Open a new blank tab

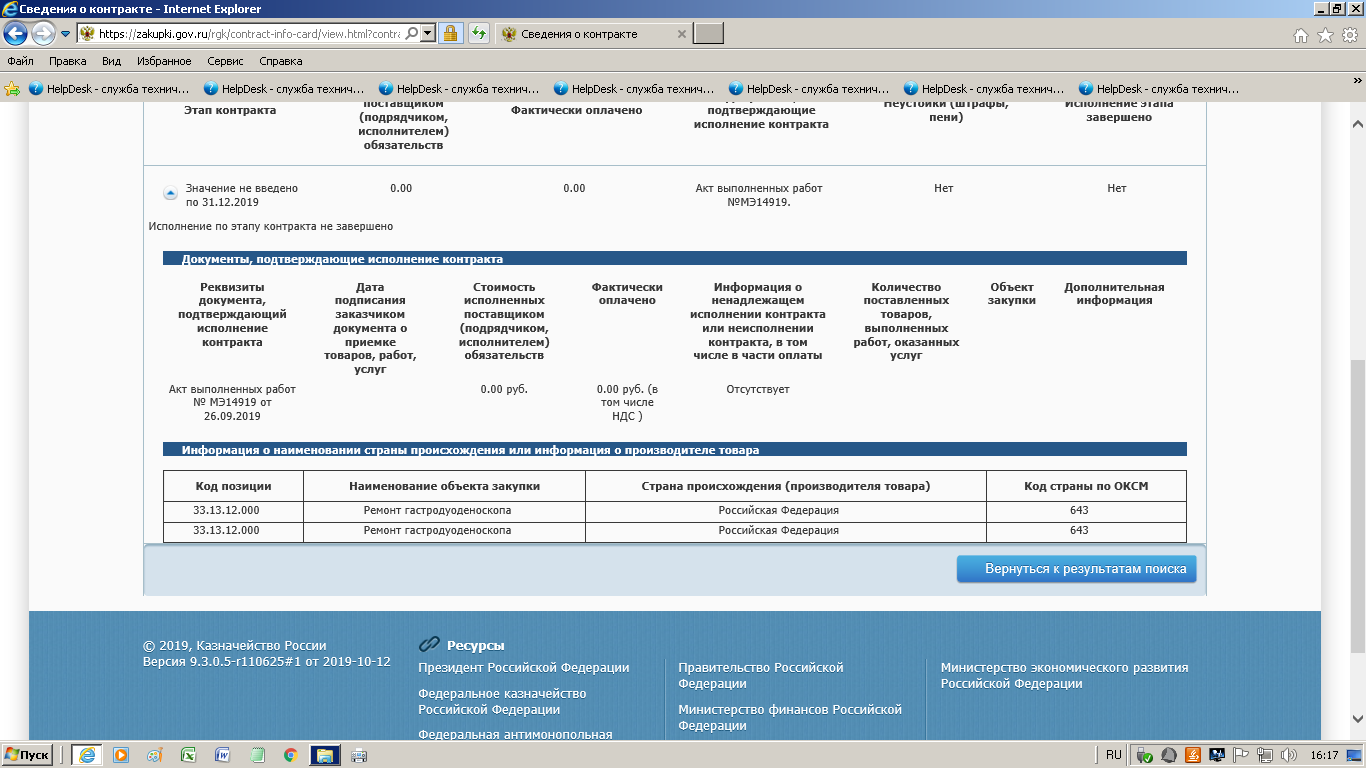tap(709, 34)
